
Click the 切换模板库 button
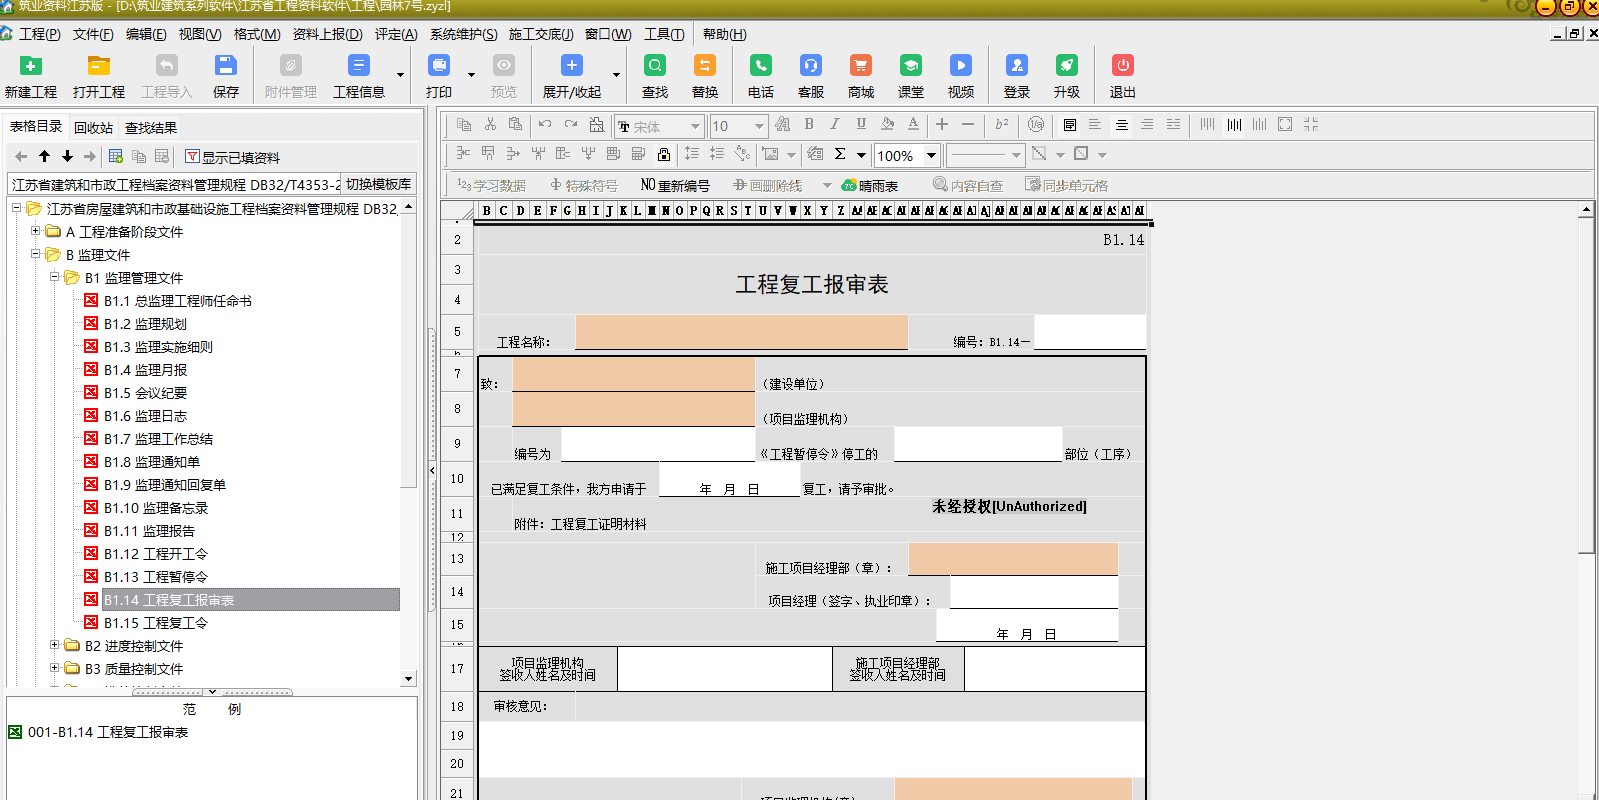pos(378,184)
